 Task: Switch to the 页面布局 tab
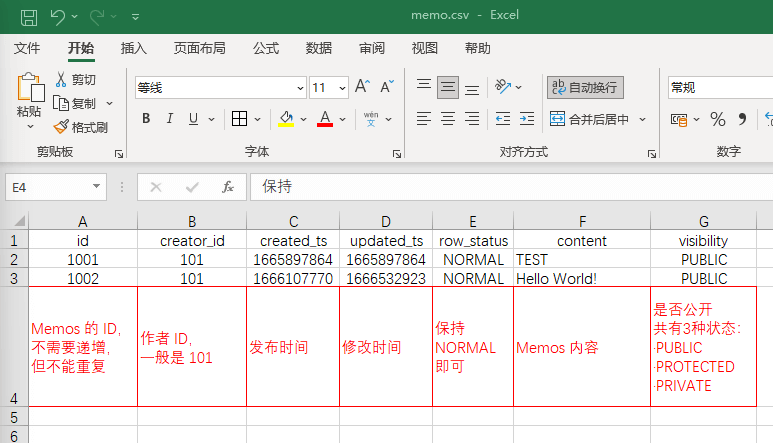(x=199, y=48)
